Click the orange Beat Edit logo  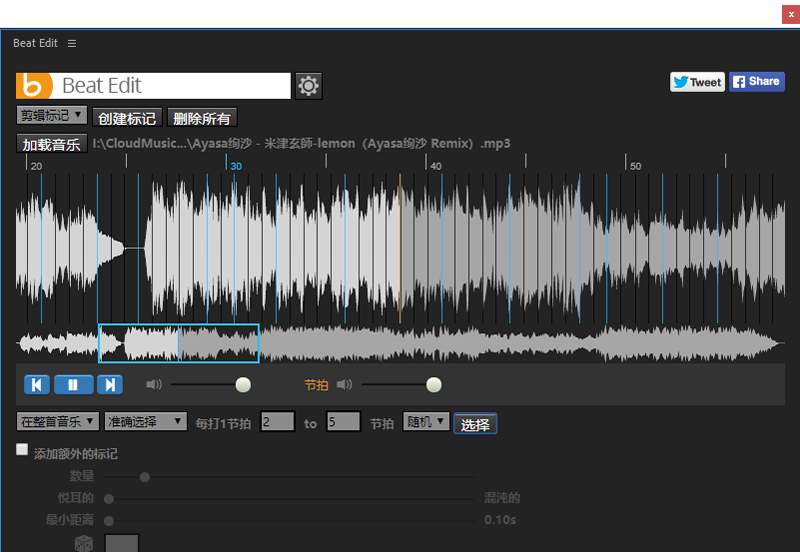coord(34,86)
